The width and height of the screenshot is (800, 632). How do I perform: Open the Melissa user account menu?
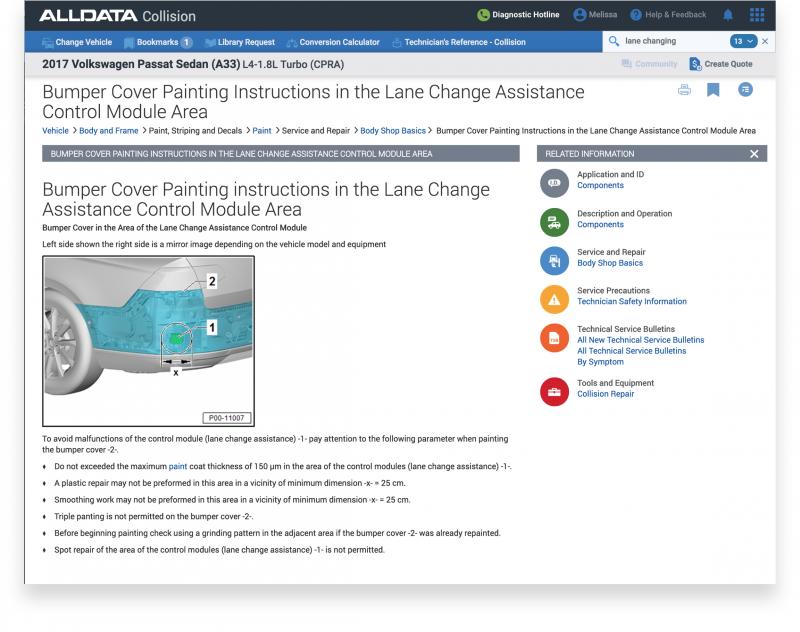(x=595, y=15)
